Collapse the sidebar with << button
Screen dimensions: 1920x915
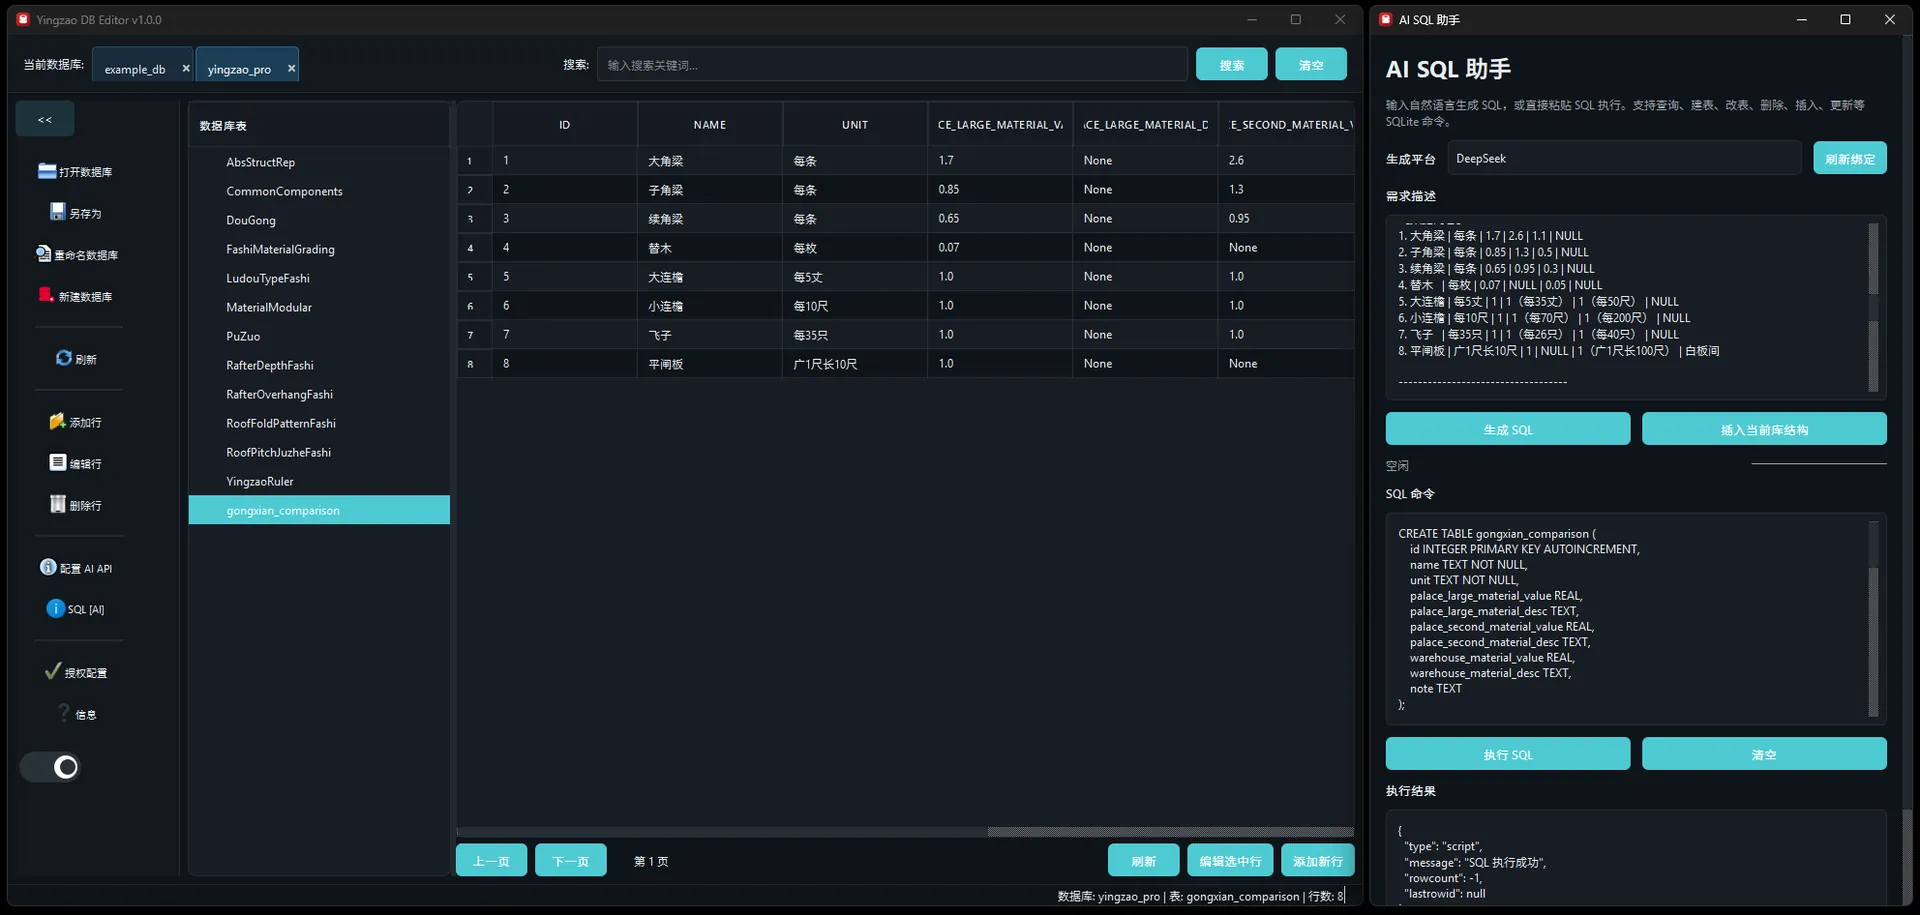45,119
